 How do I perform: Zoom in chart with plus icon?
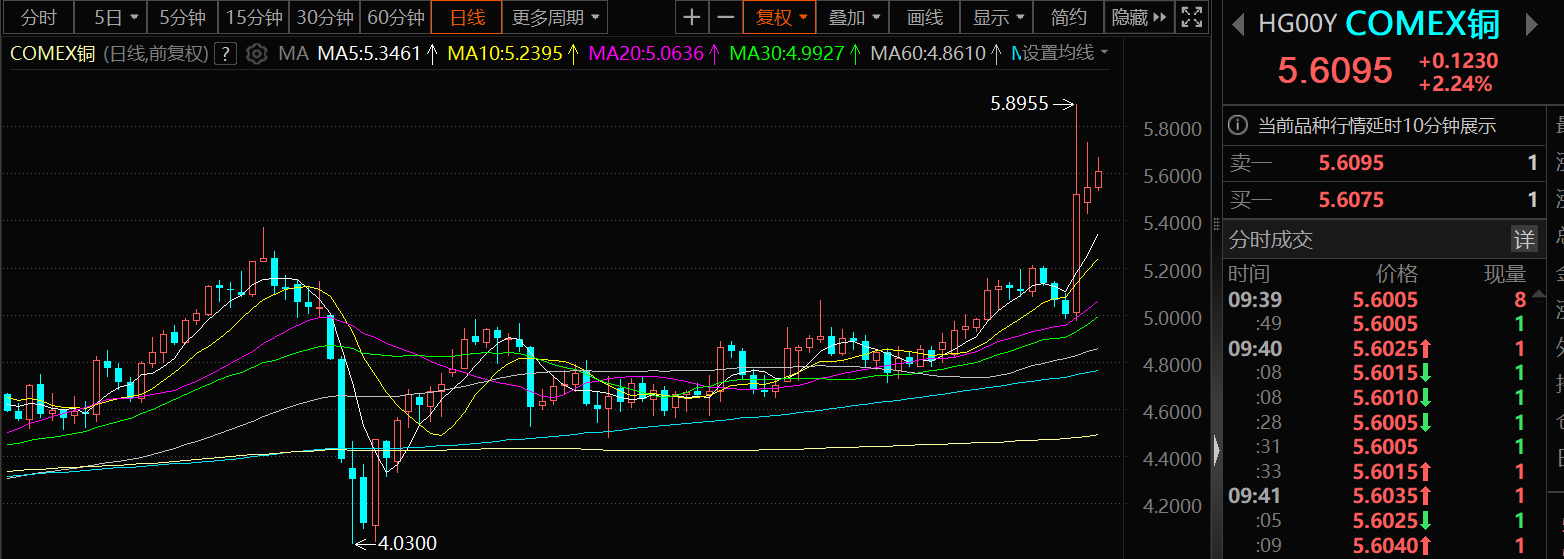pos(692,17)
